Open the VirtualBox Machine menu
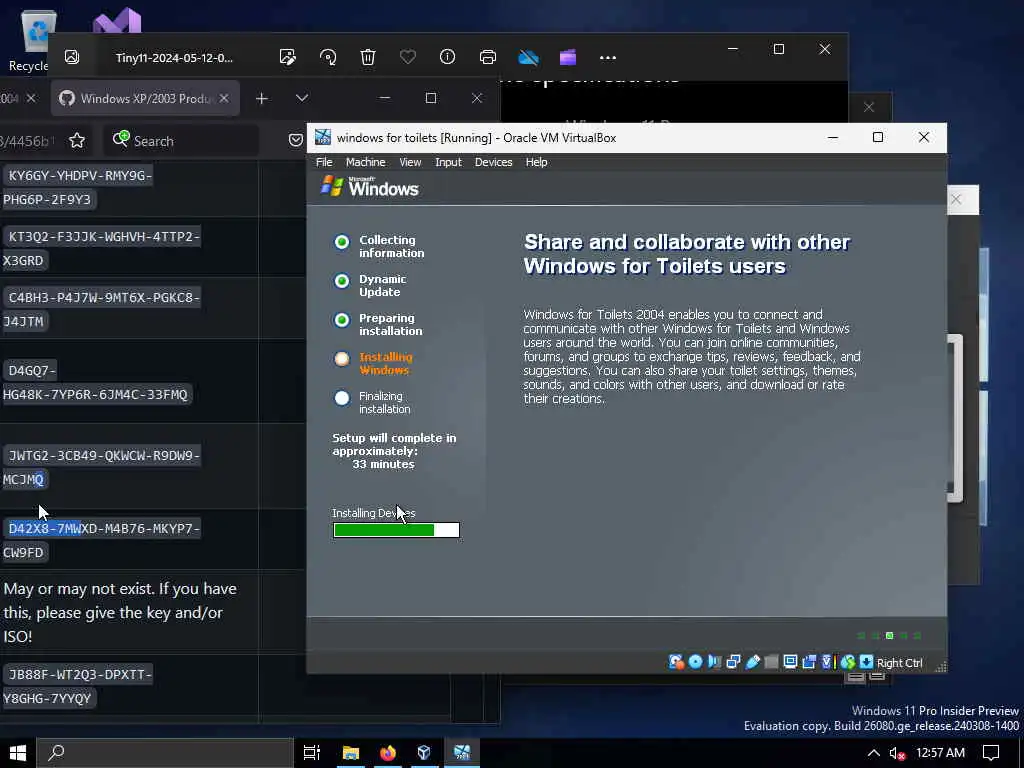1024x768 pixels. click(x=365, y=162)
